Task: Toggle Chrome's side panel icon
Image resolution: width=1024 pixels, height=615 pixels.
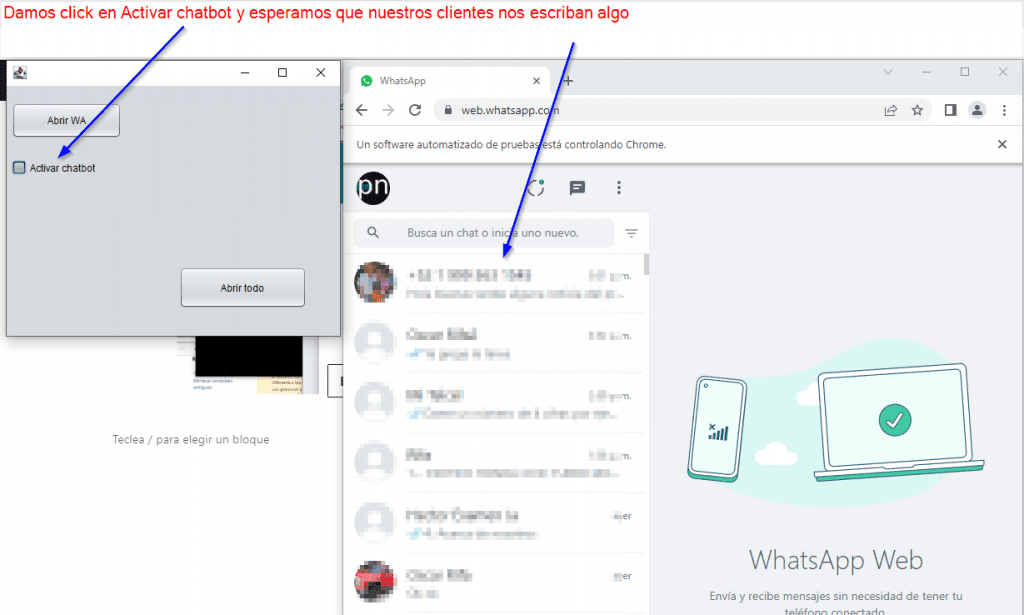Action: (x=950, y=110)
